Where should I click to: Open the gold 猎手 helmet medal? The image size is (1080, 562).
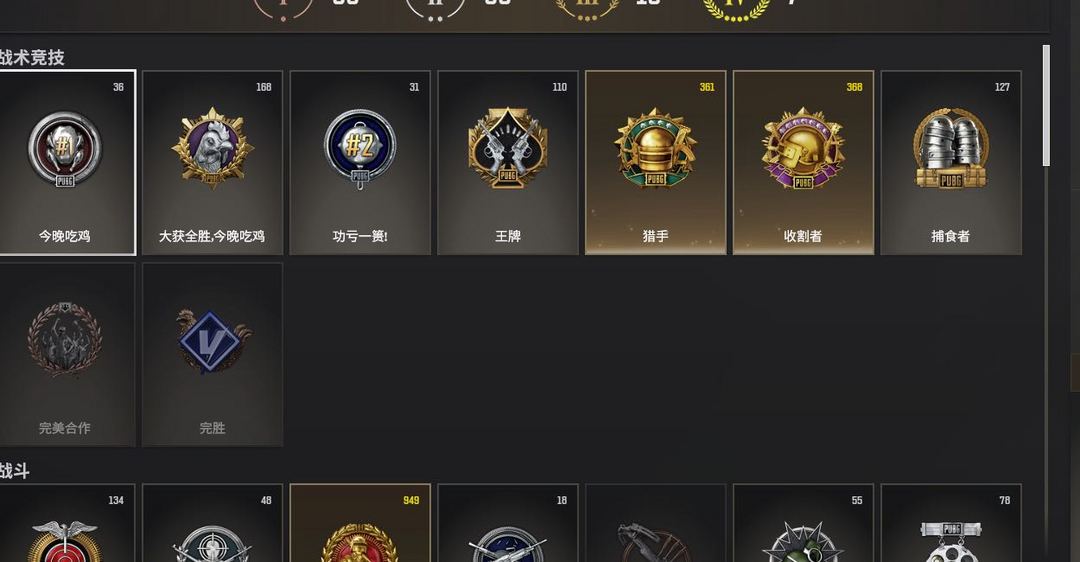point(656,163)
